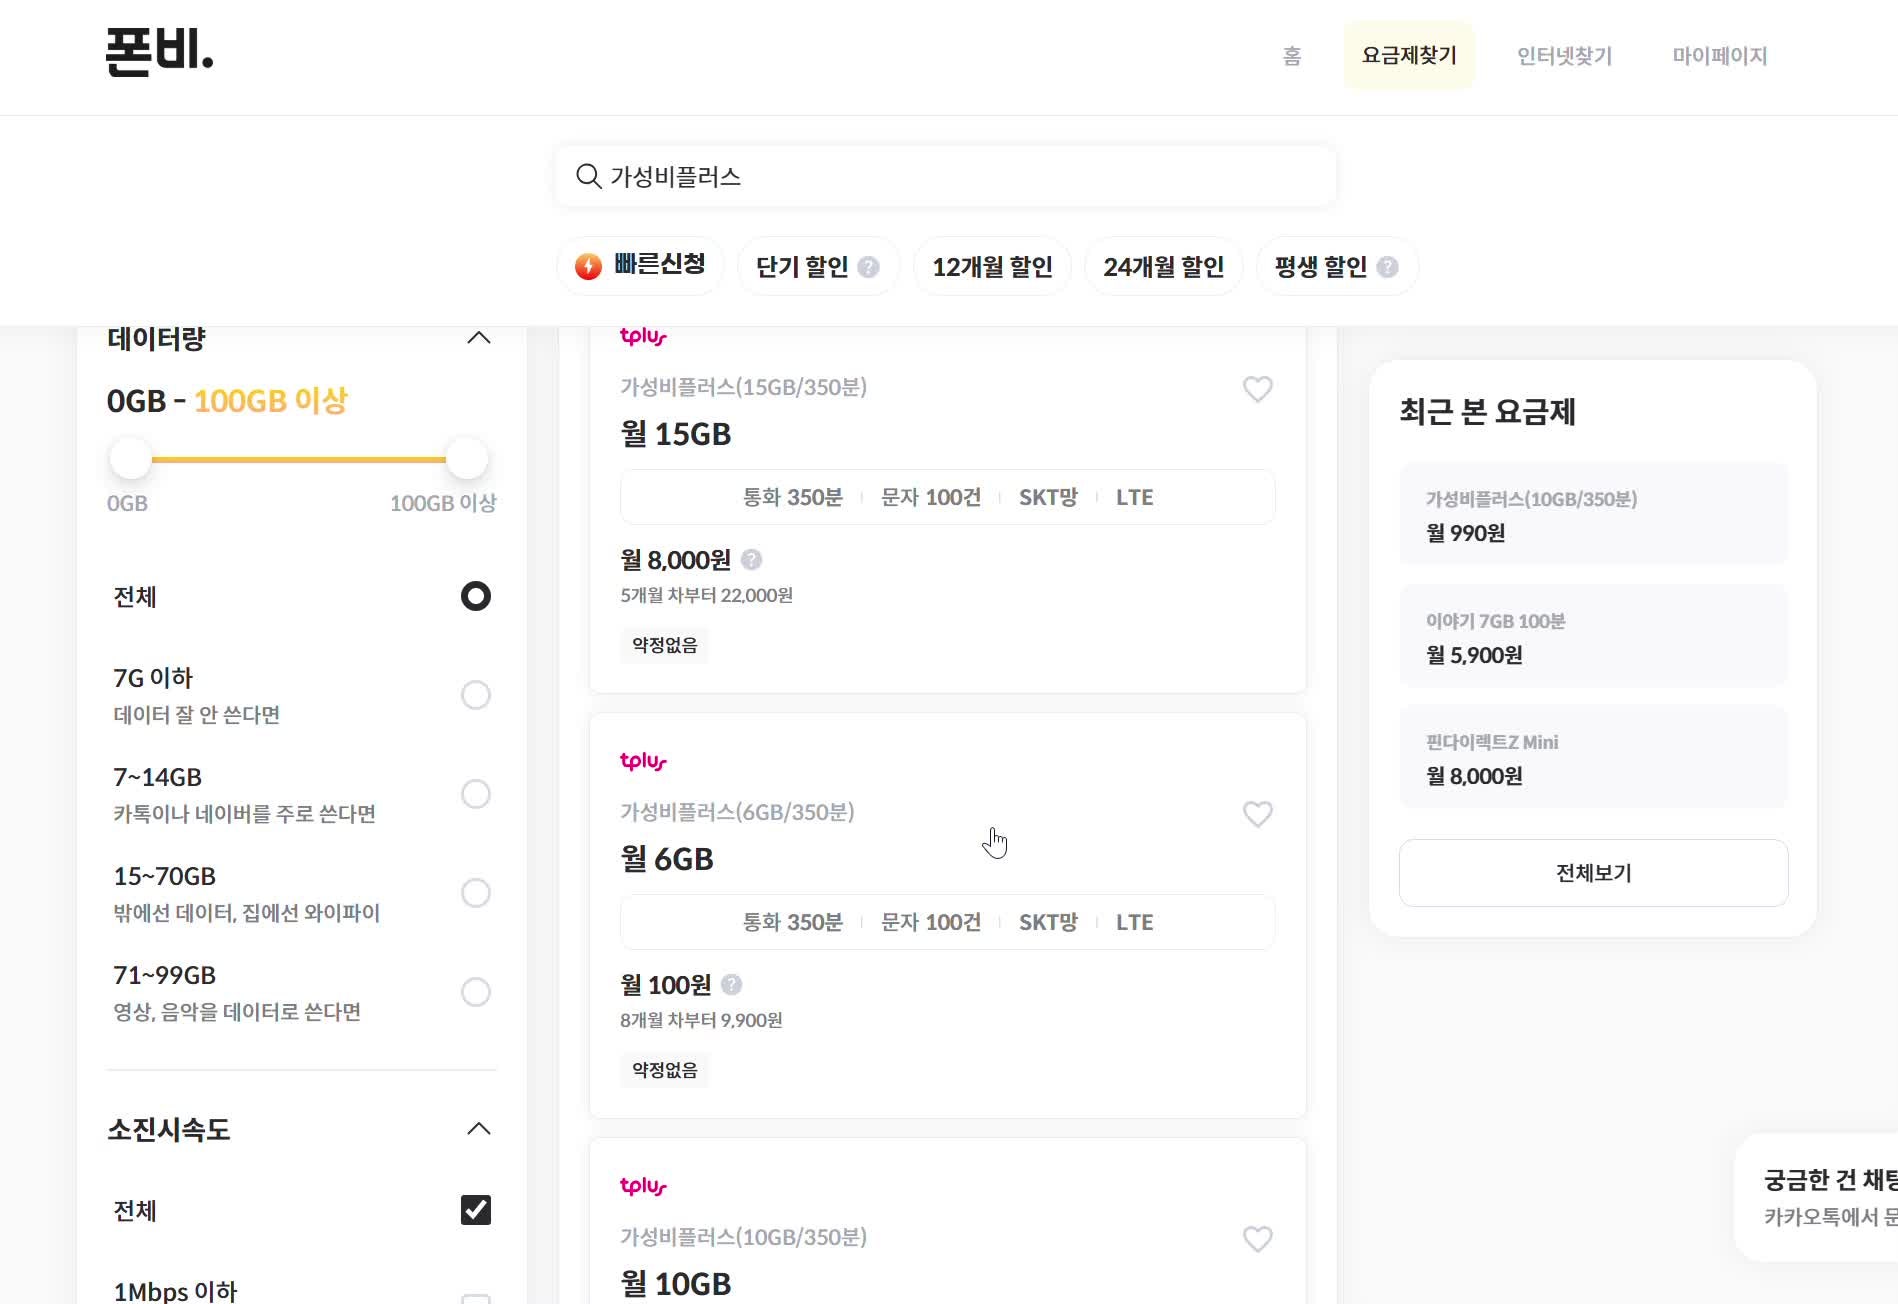Click price help icon next to 월 8,000원
Image resolution: width=1898 pixels, height=1304 pixels.
click(751, 560)
